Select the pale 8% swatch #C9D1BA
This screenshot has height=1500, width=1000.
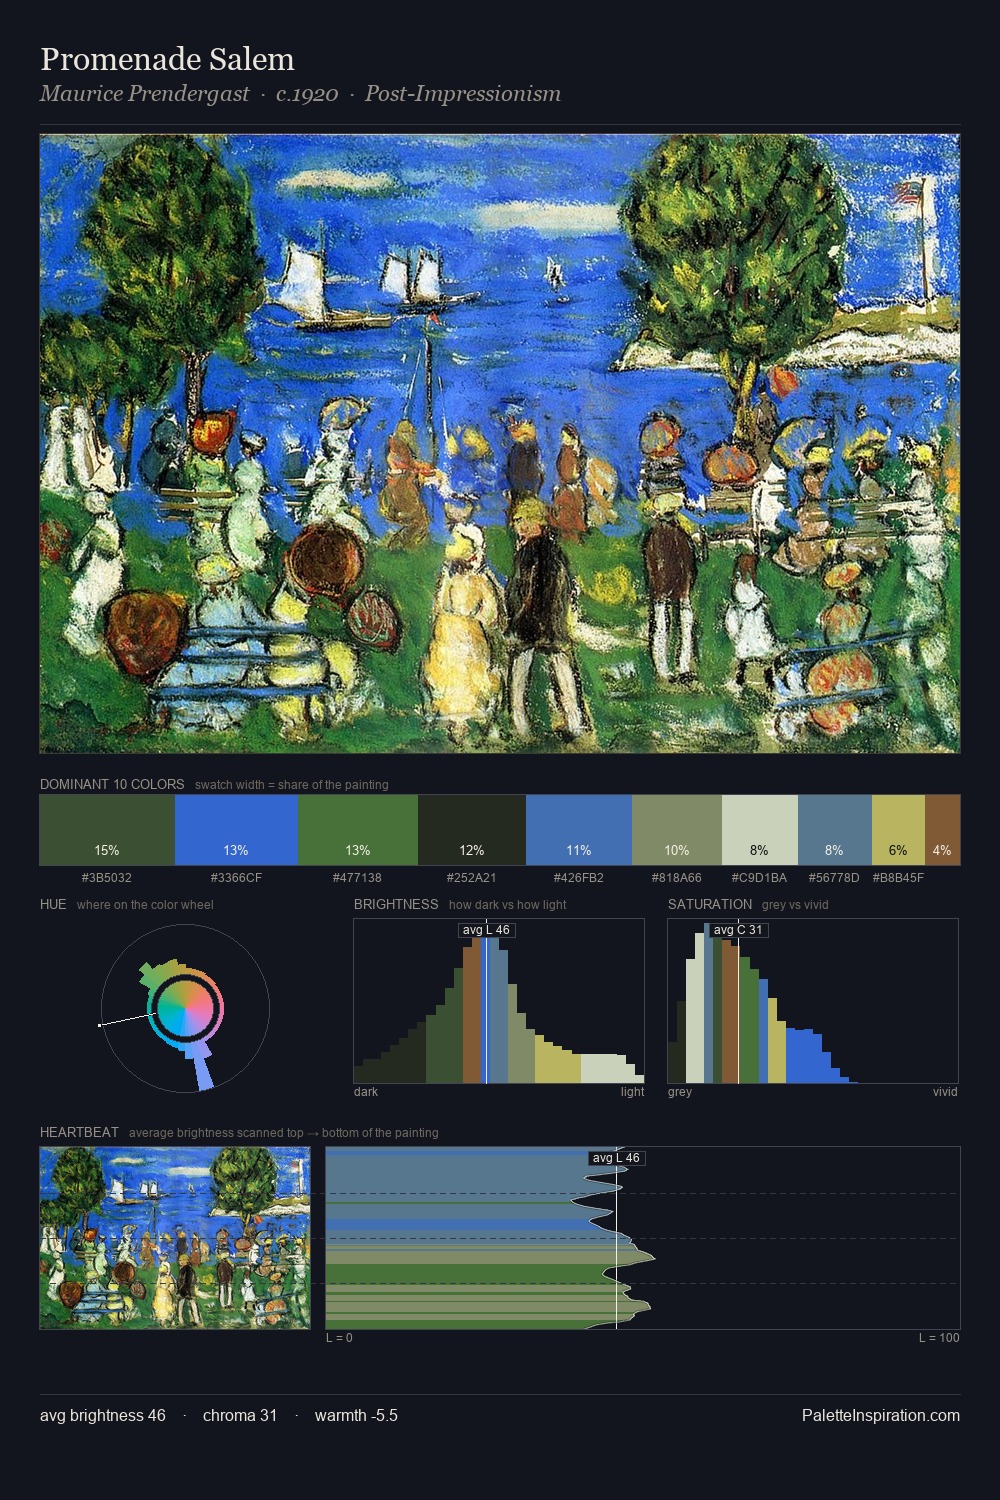coord(760,830)
